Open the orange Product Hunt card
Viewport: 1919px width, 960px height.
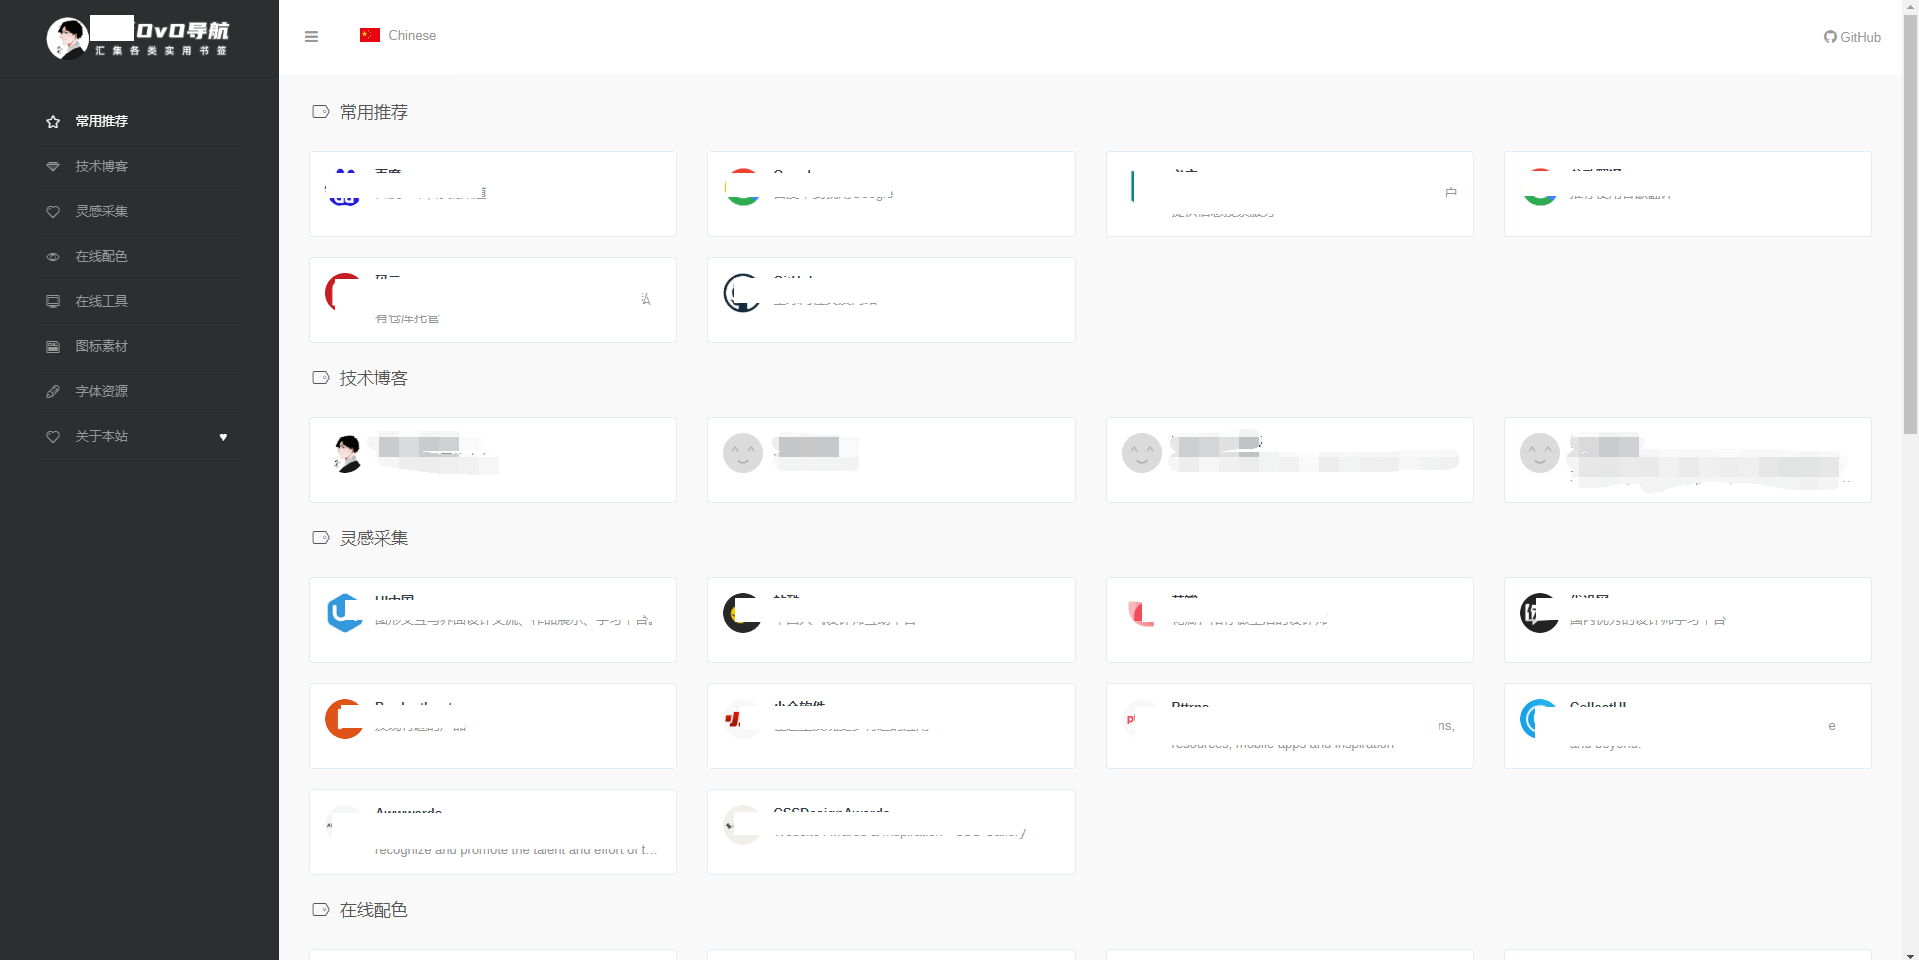click(x=493, y=726)
